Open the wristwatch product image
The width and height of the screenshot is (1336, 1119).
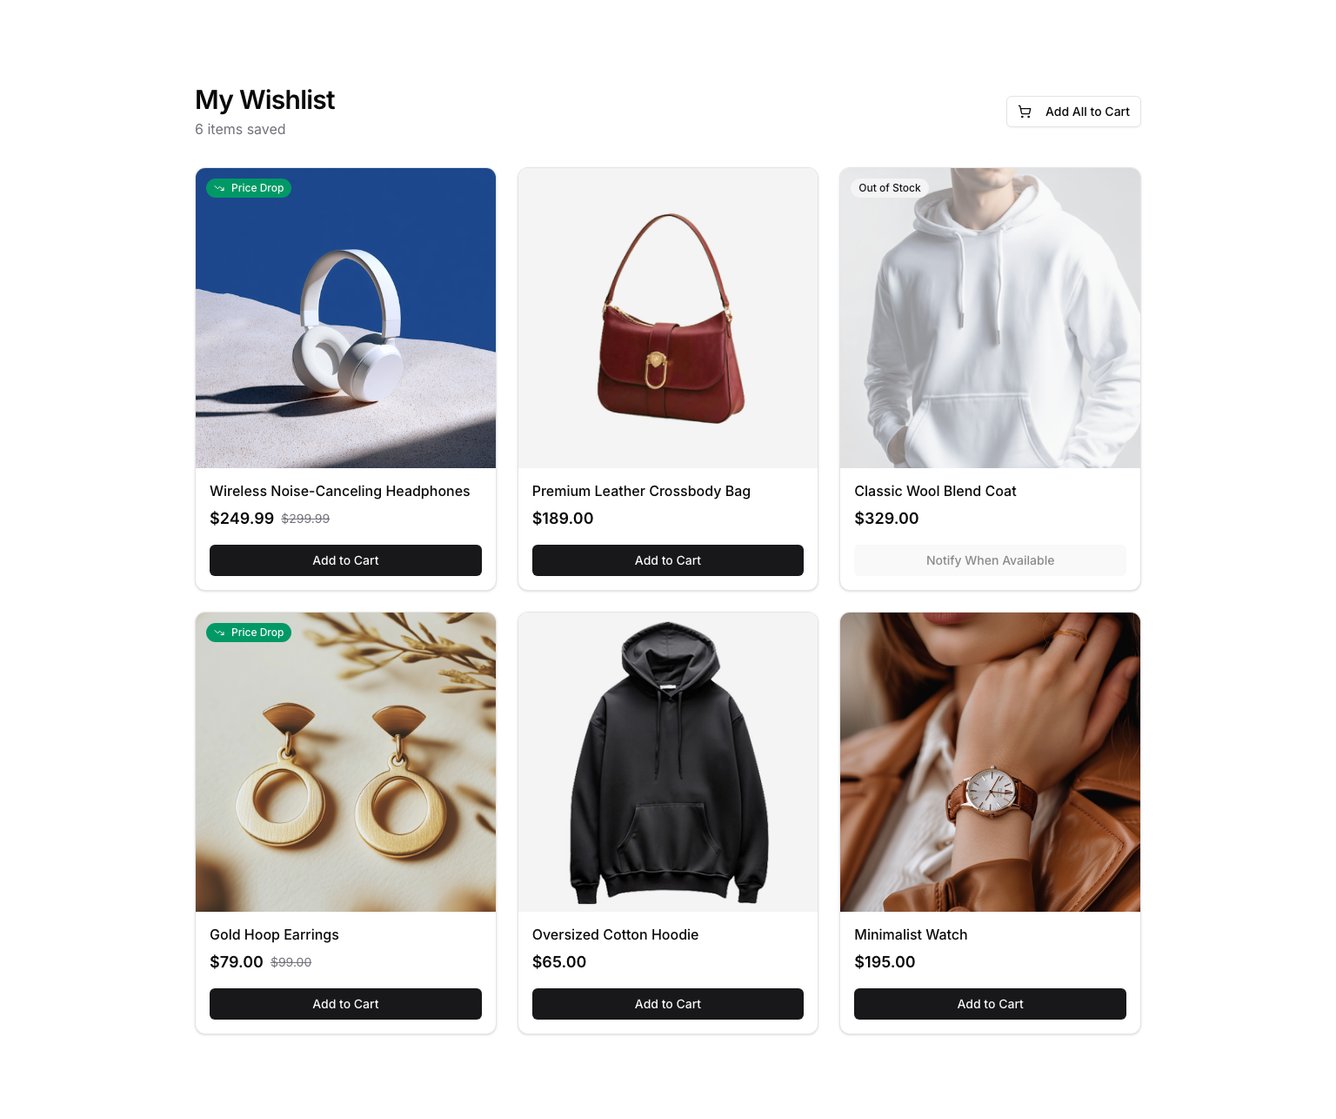tap(990, 762)
